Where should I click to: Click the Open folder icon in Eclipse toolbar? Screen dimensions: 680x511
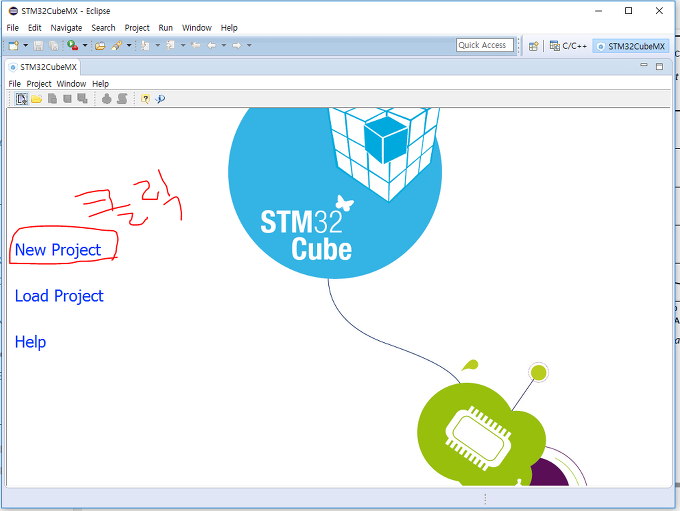(x=100, y=46)
